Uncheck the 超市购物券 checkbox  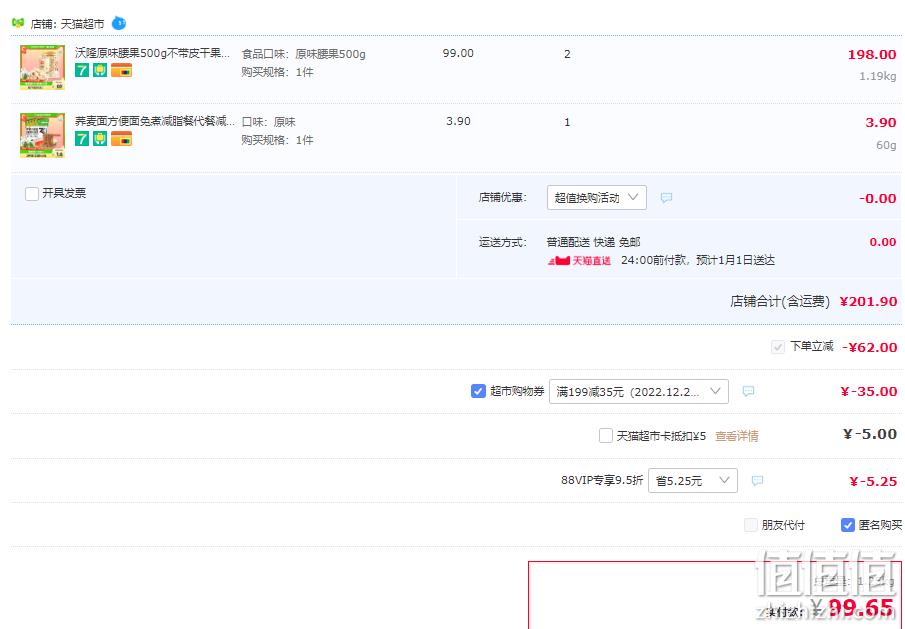pos(478,391)
